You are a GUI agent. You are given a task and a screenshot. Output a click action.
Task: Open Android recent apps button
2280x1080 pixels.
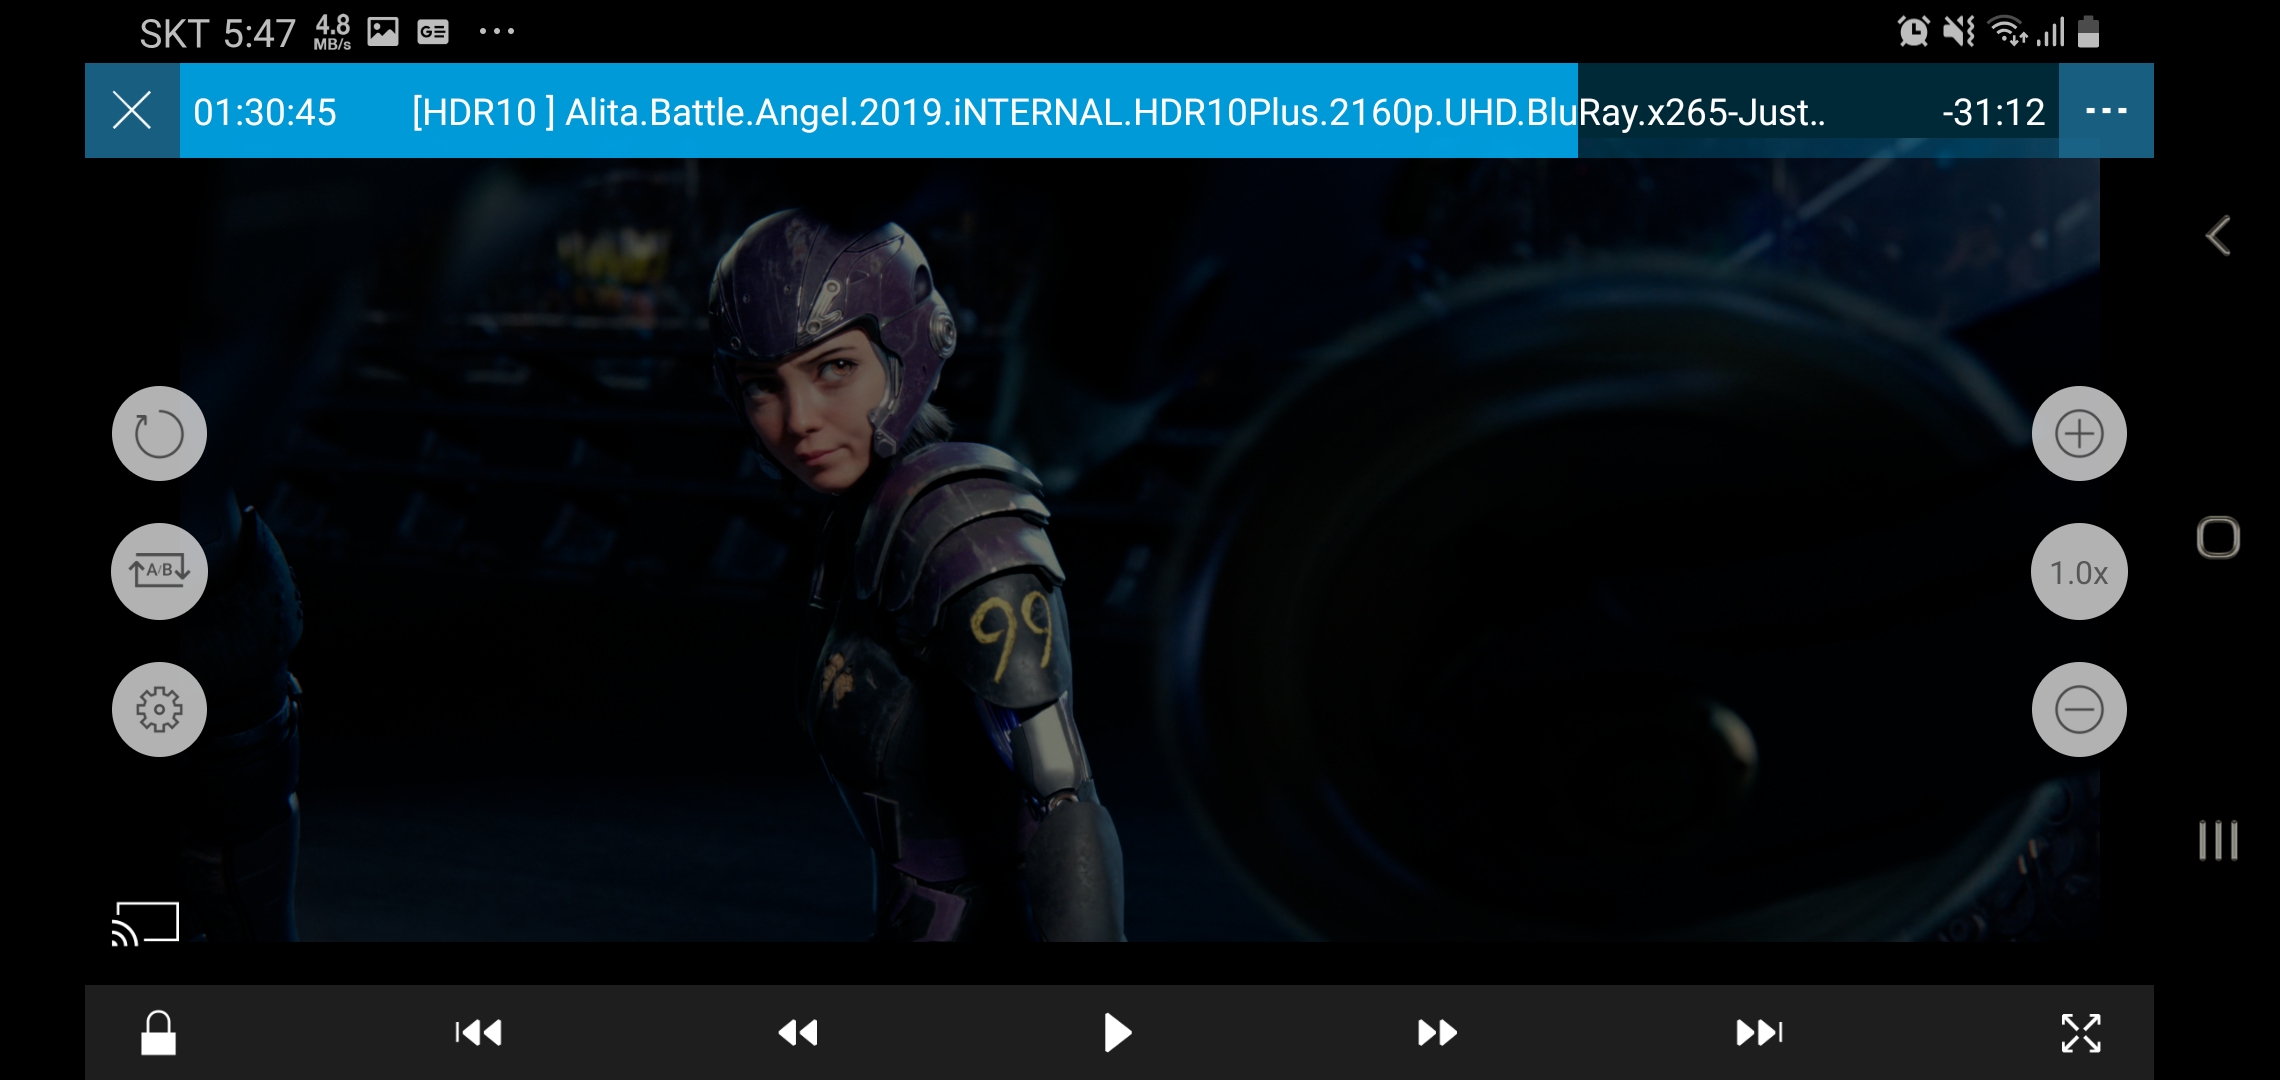pyautogui.click(x=2217, y=840)
